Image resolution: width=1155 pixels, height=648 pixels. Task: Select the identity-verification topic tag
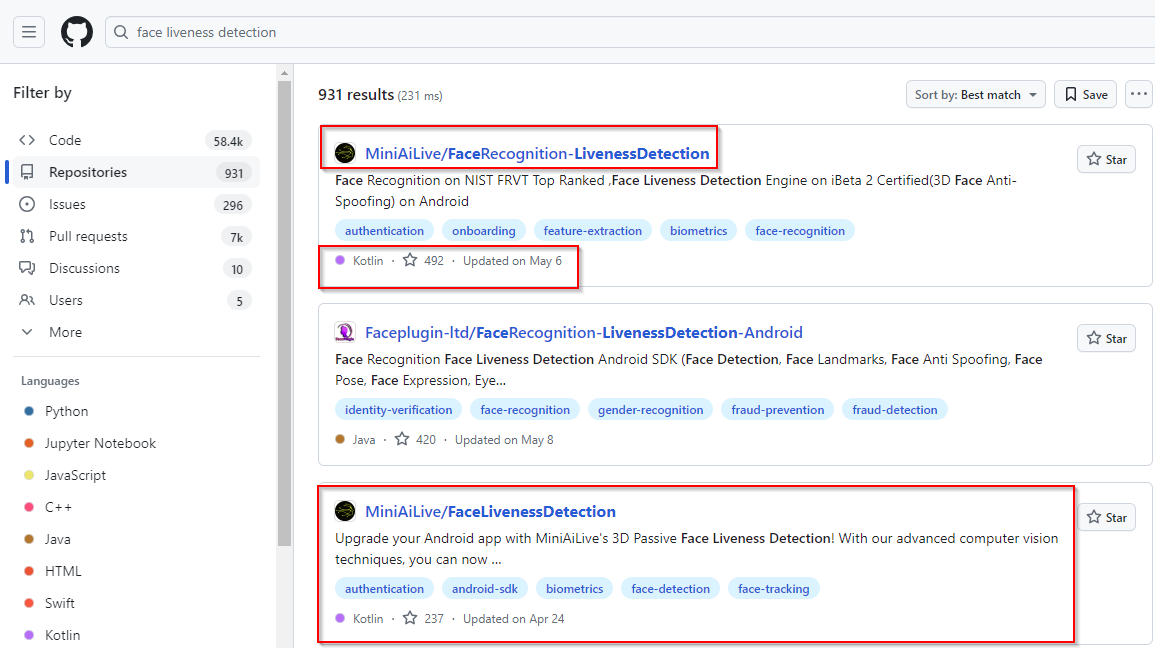point(399,409)
